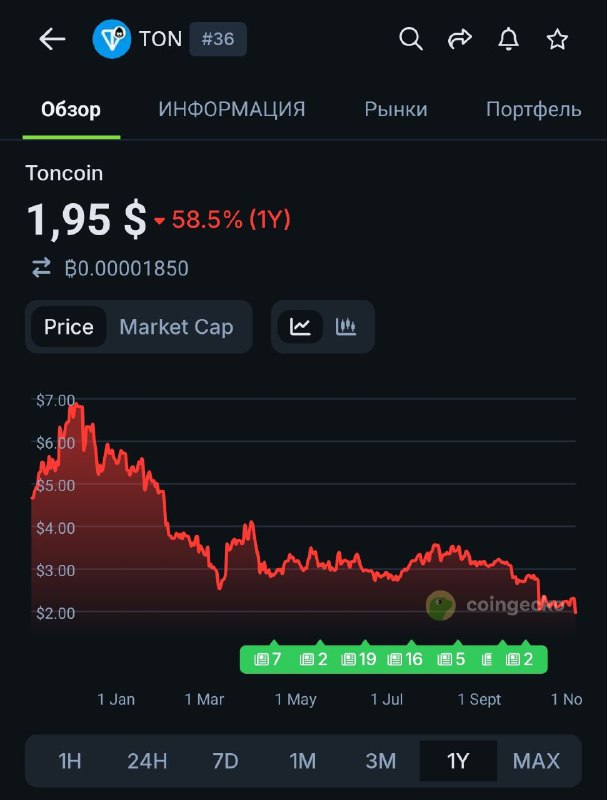Select the line chart view icon
The image size is (607, 800).
[299, 327]
